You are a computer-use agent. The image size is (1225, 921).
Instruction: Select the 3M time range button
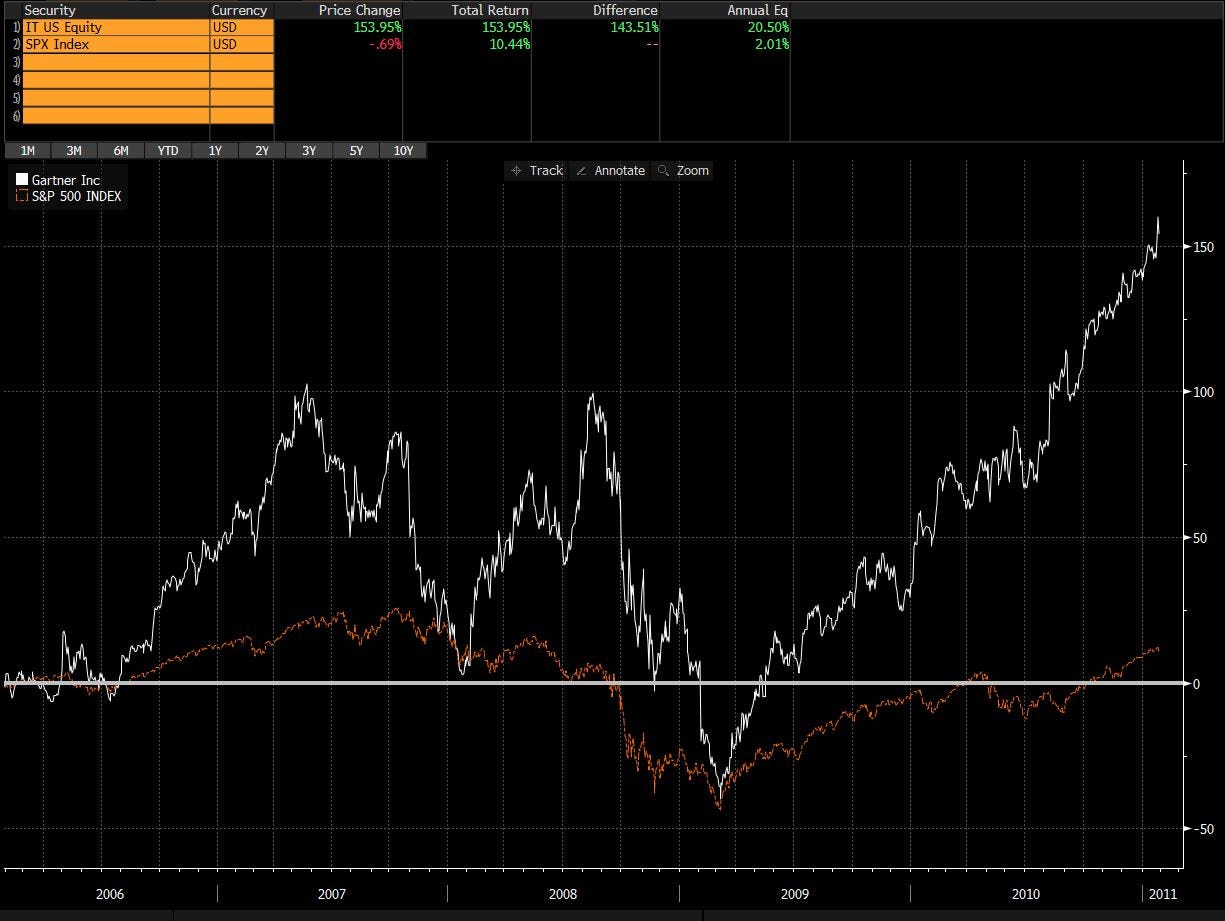coord(74,151)
